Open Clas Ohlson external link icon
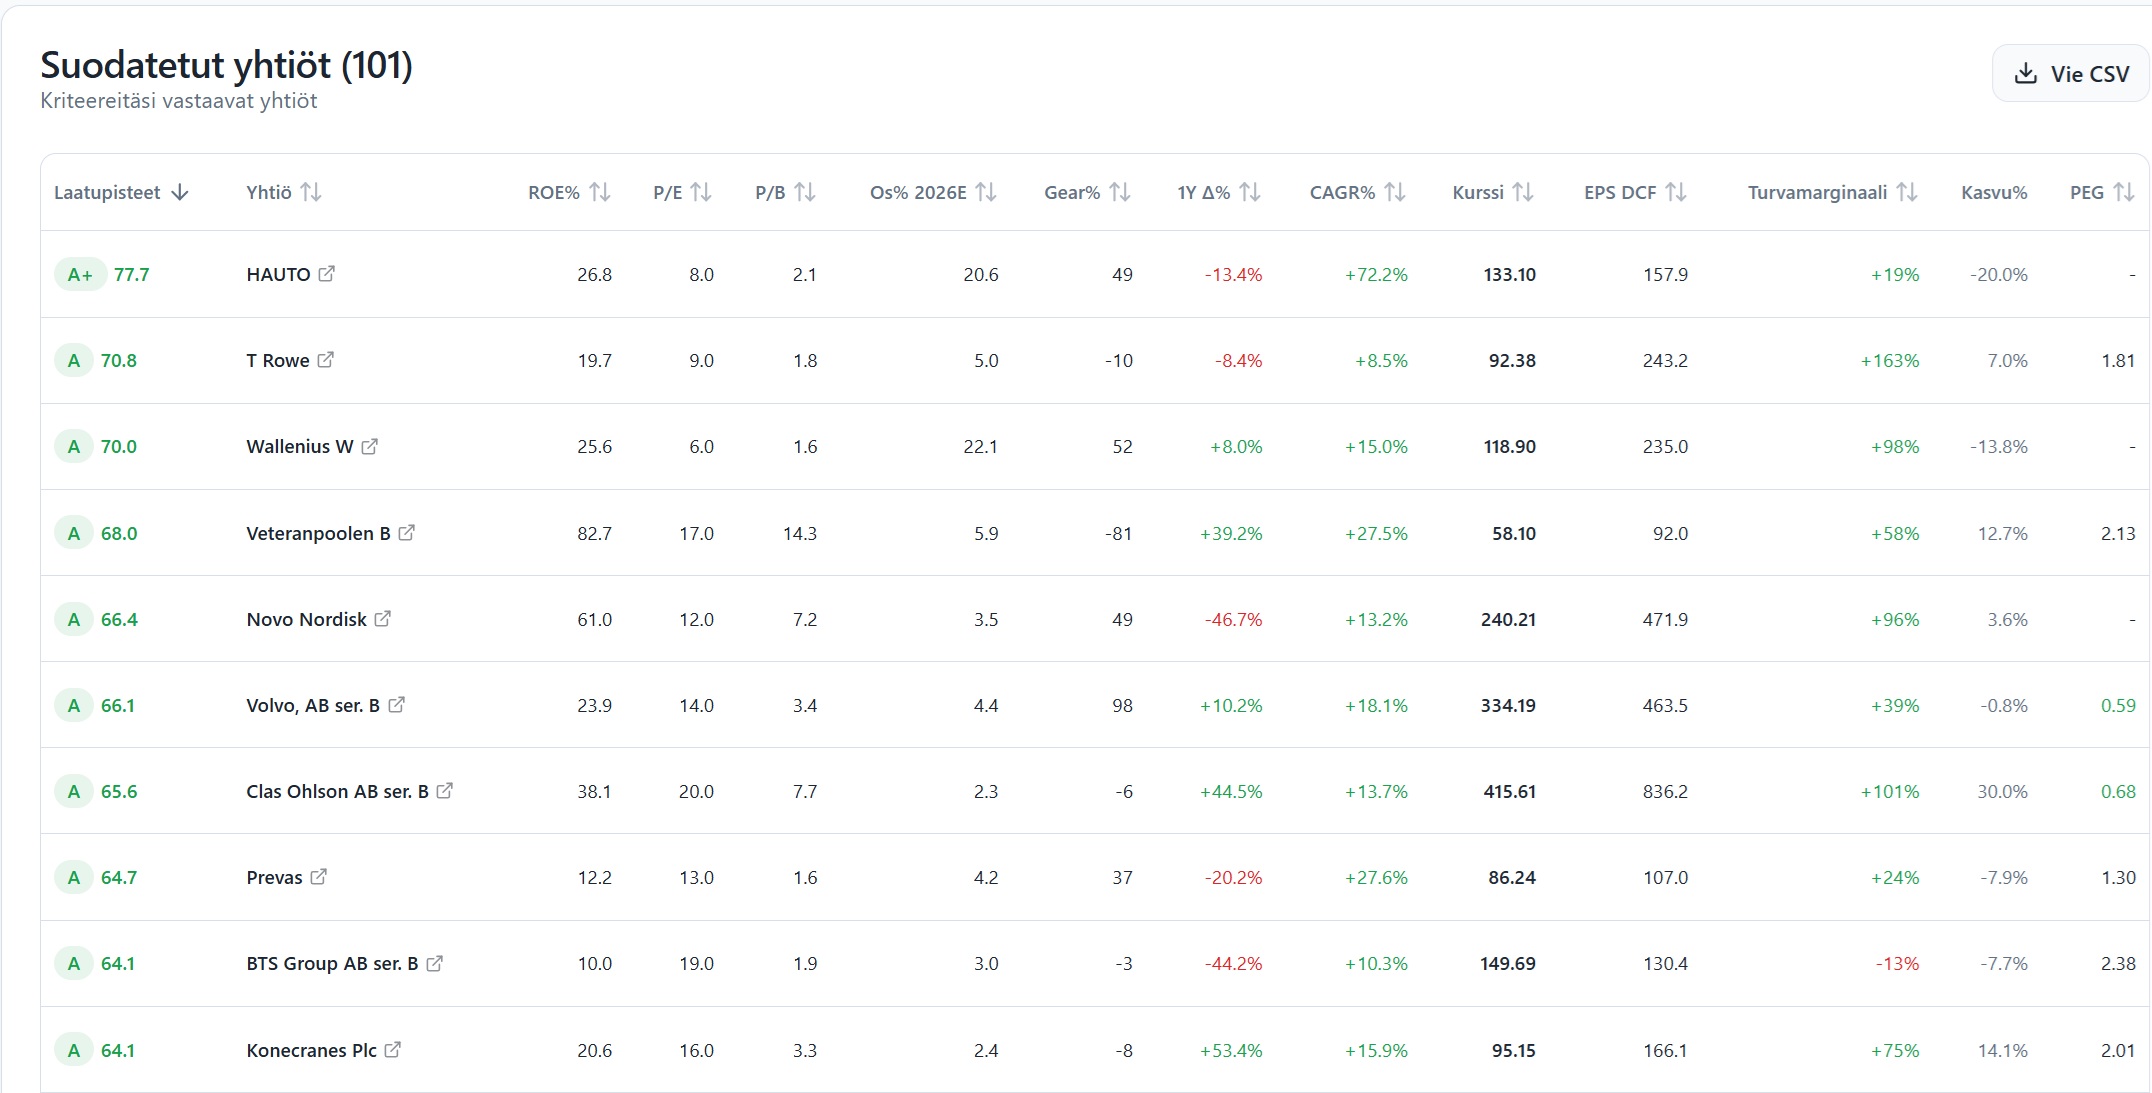 pos(445,791)
